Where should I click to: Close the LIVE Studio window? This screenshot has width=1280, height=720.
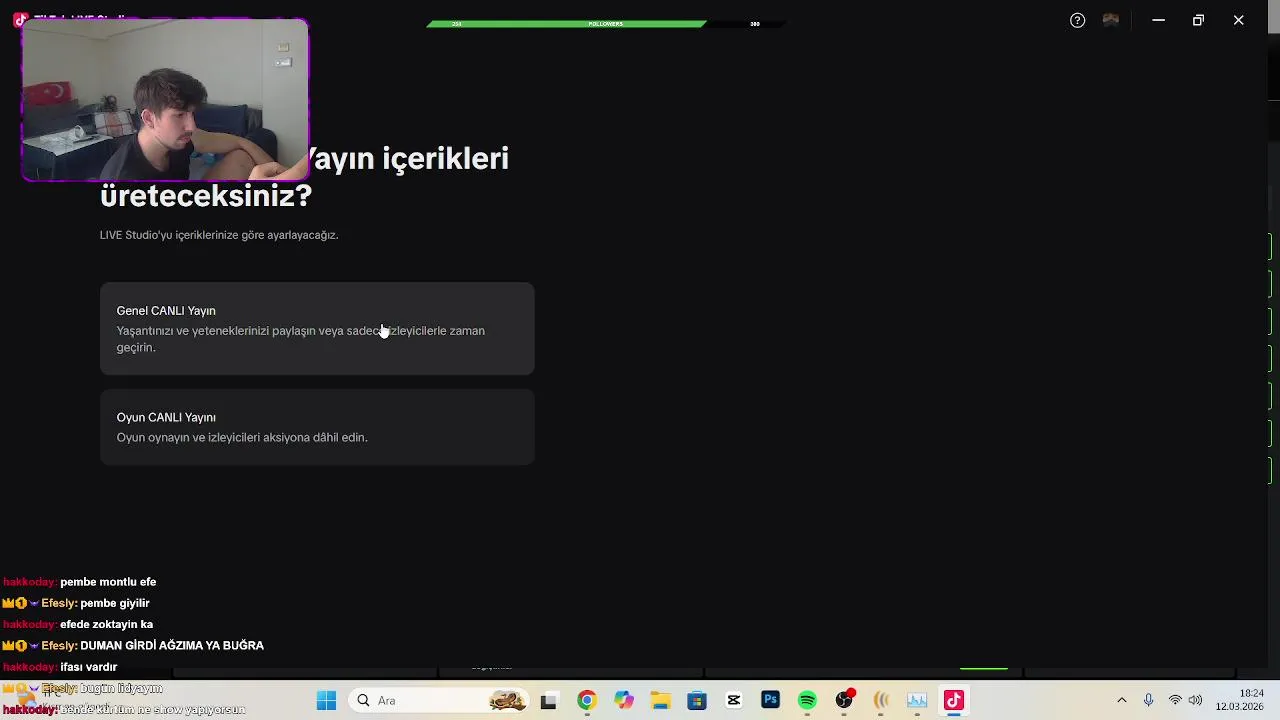pyautogui.click(x=1238, y=20)
